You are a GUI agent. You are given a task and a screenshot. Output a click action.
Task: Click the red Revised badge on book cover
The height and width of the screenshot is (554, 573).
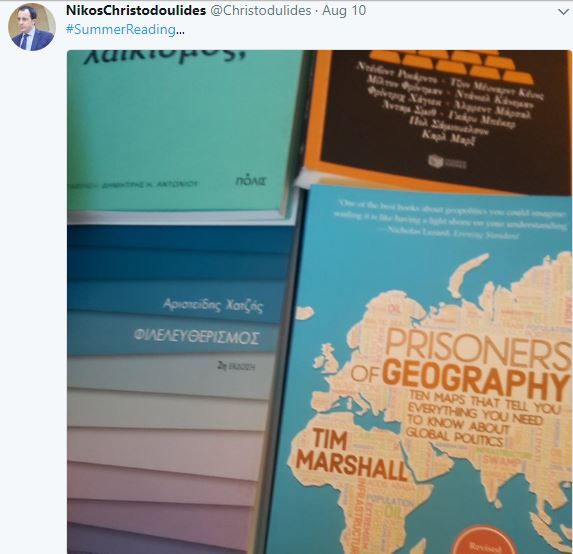[484, 541]
